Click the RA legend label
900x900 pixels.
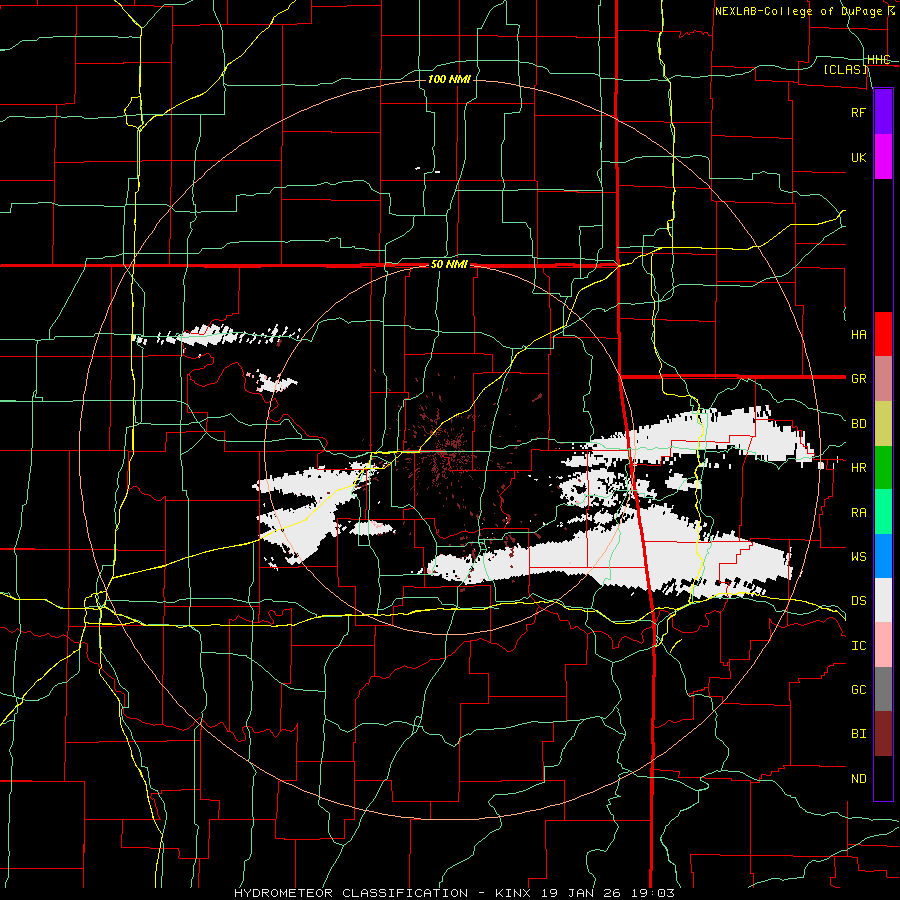click(858, 513)
